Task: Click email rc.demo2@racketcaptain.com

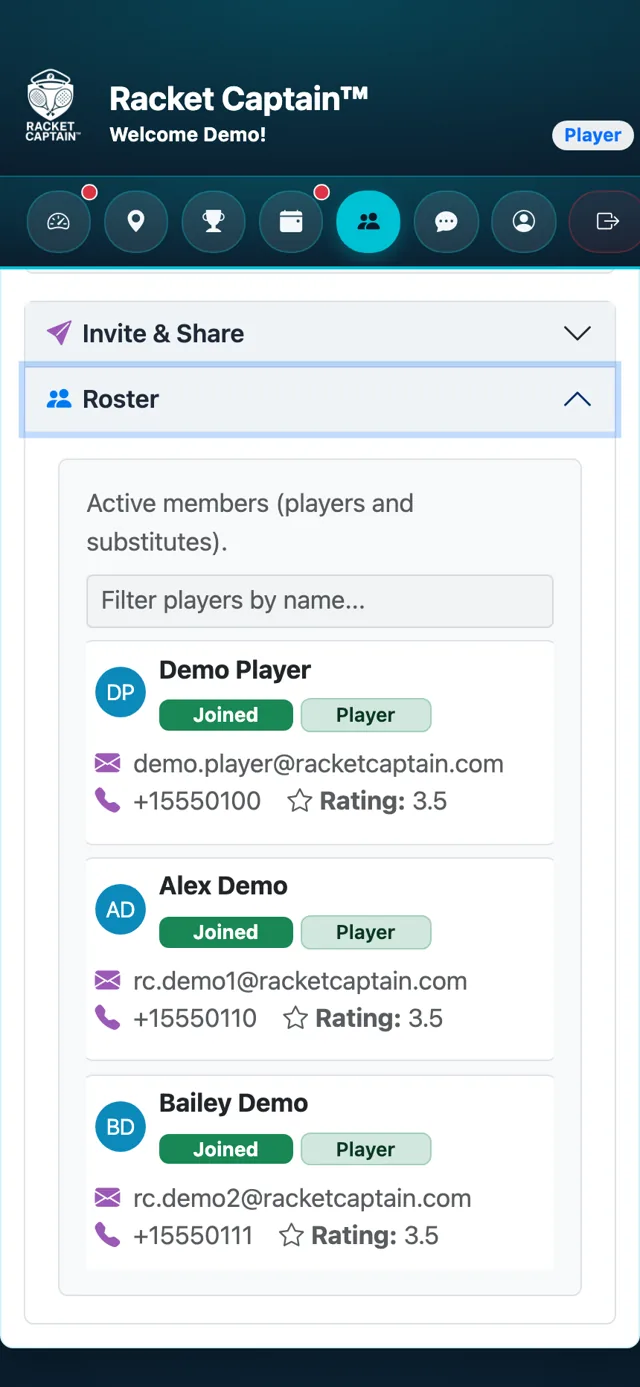Action: 302,1198
